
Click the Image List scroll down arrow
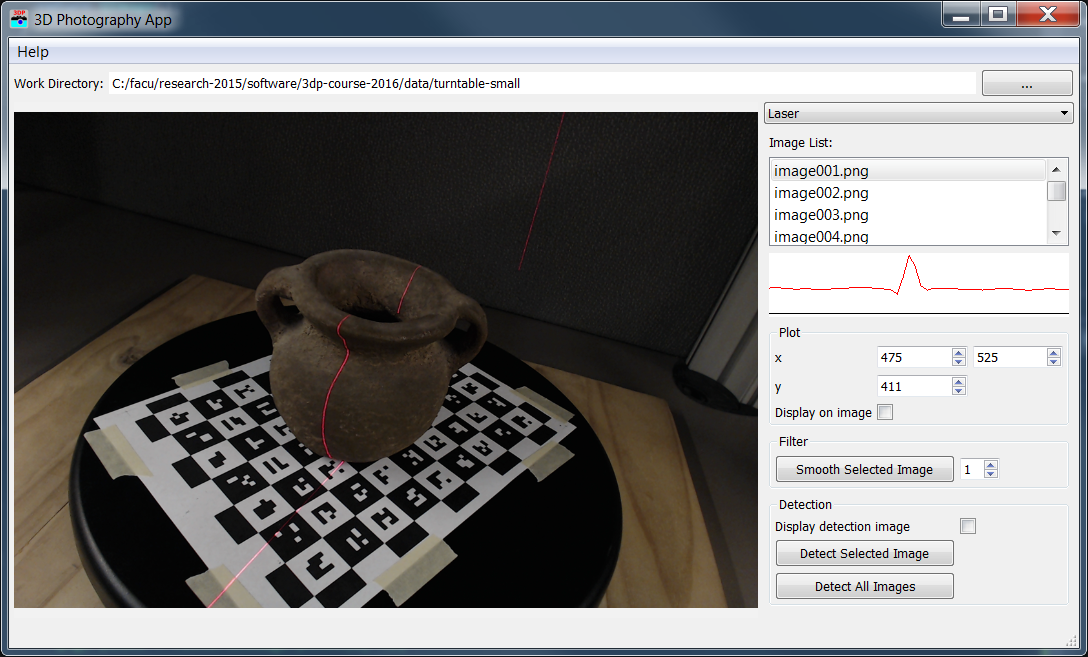click(x=1056, y=234)
